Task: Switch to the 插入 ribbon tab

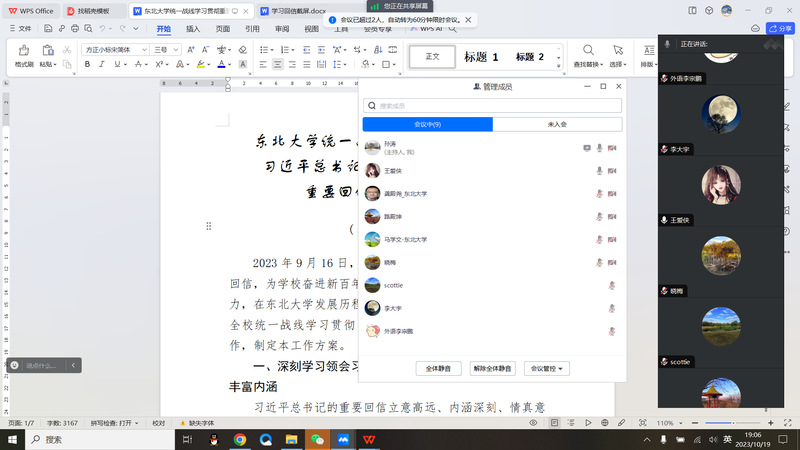Action: pyautogui.click(x=193, y=29)
